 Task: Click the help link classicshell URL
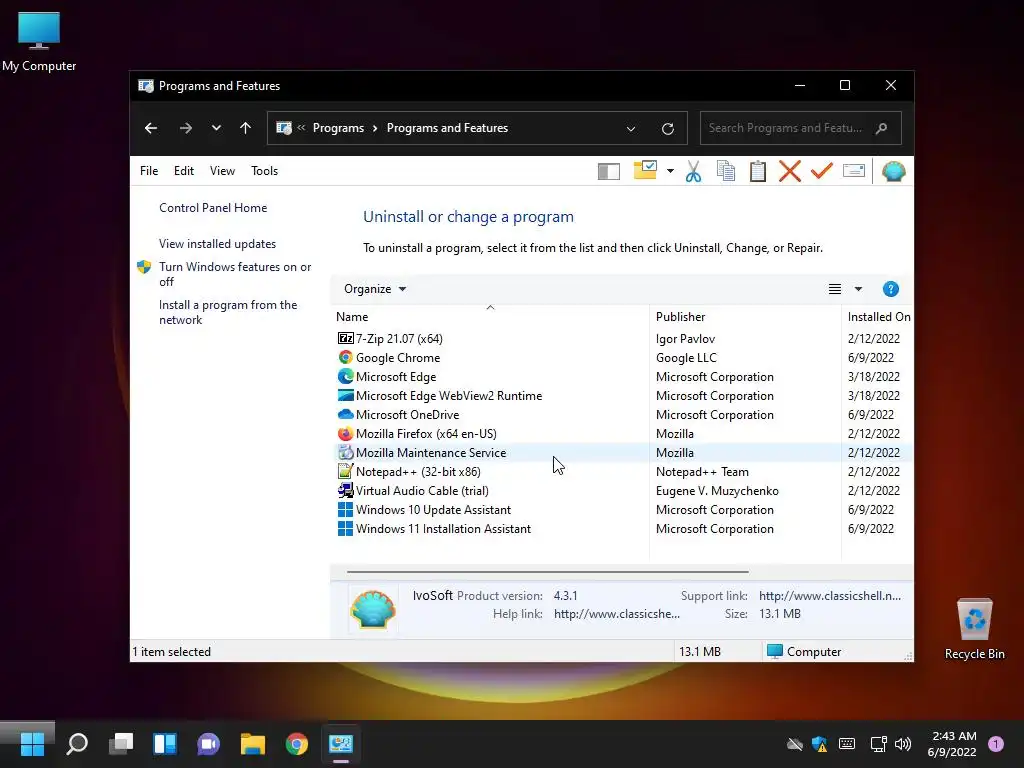point(616,613)
